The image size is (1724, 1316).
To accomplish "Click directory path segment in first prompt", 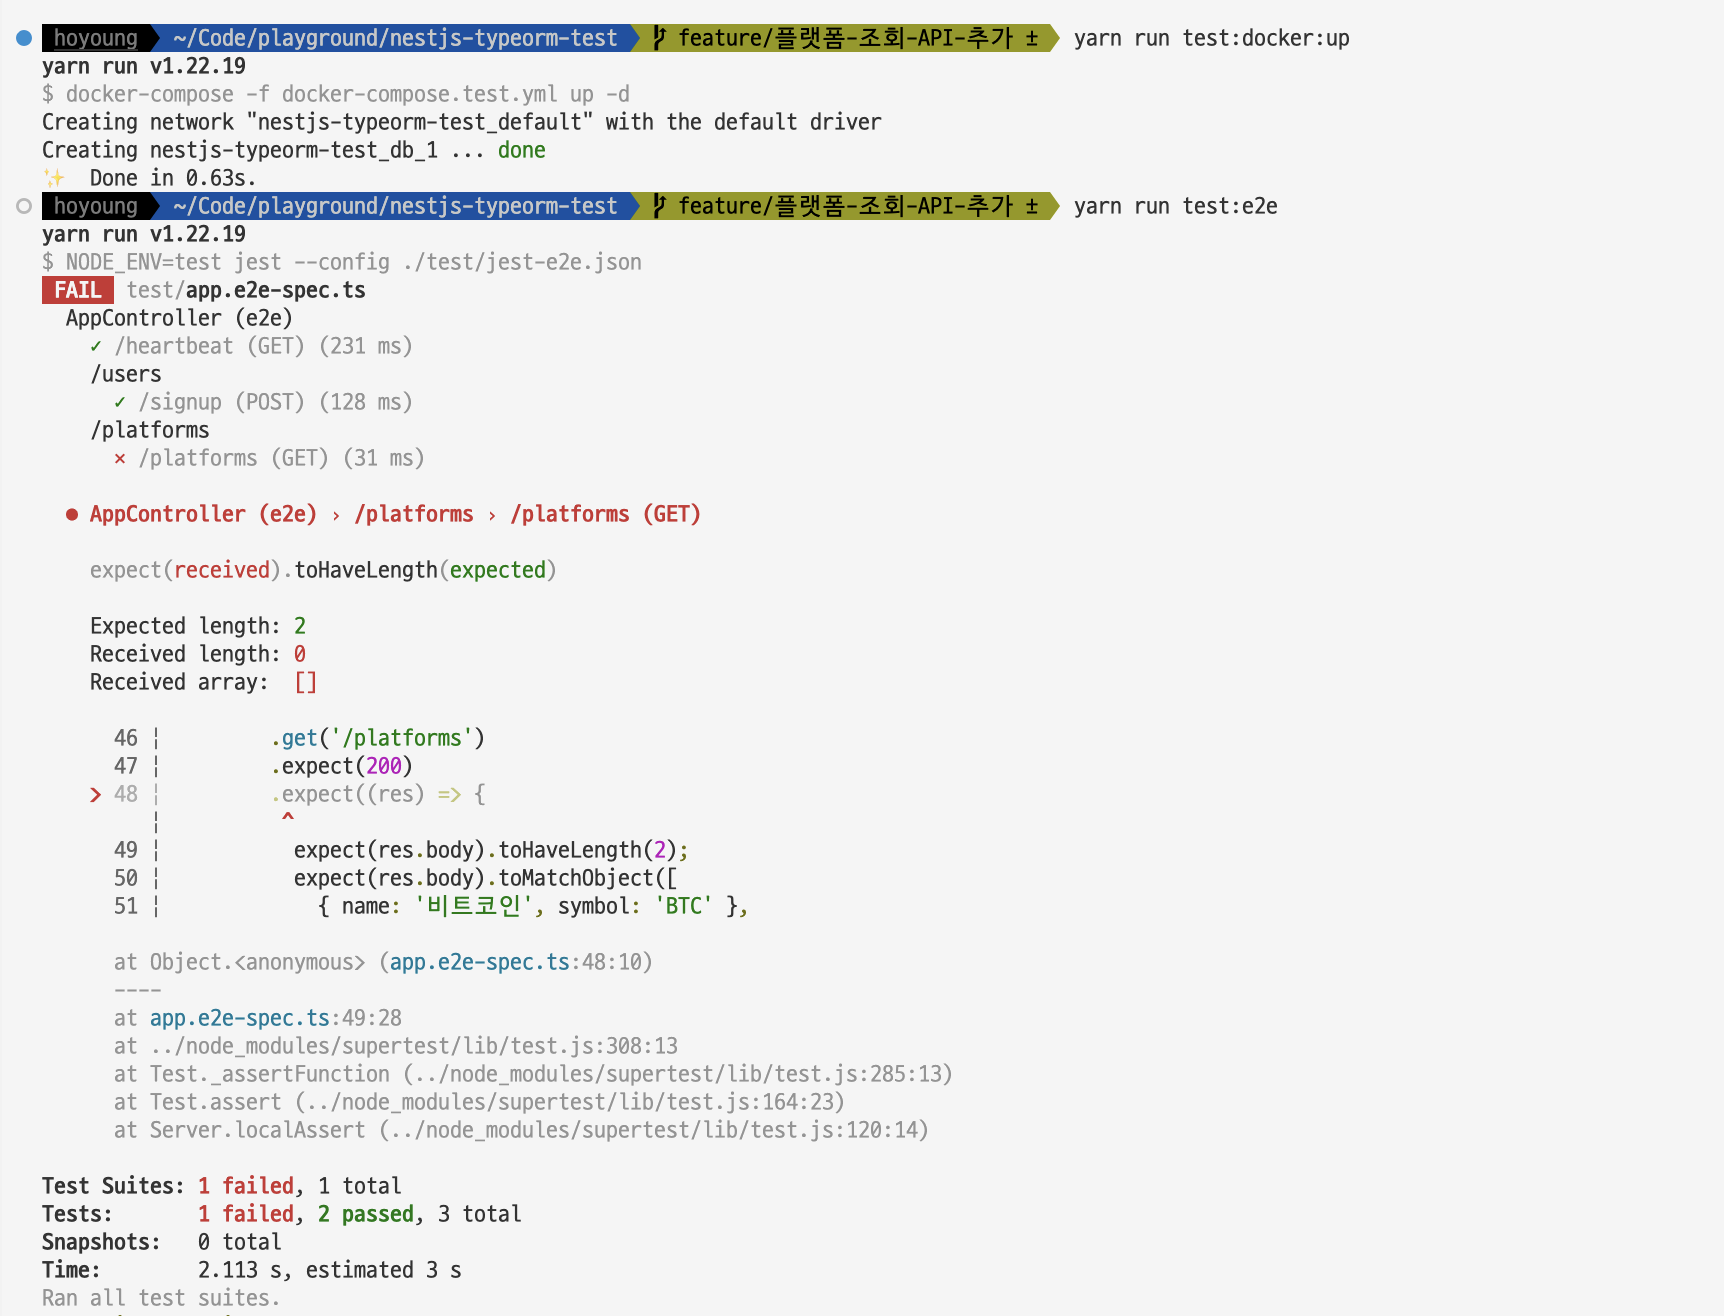I will [x=395, y=38].
